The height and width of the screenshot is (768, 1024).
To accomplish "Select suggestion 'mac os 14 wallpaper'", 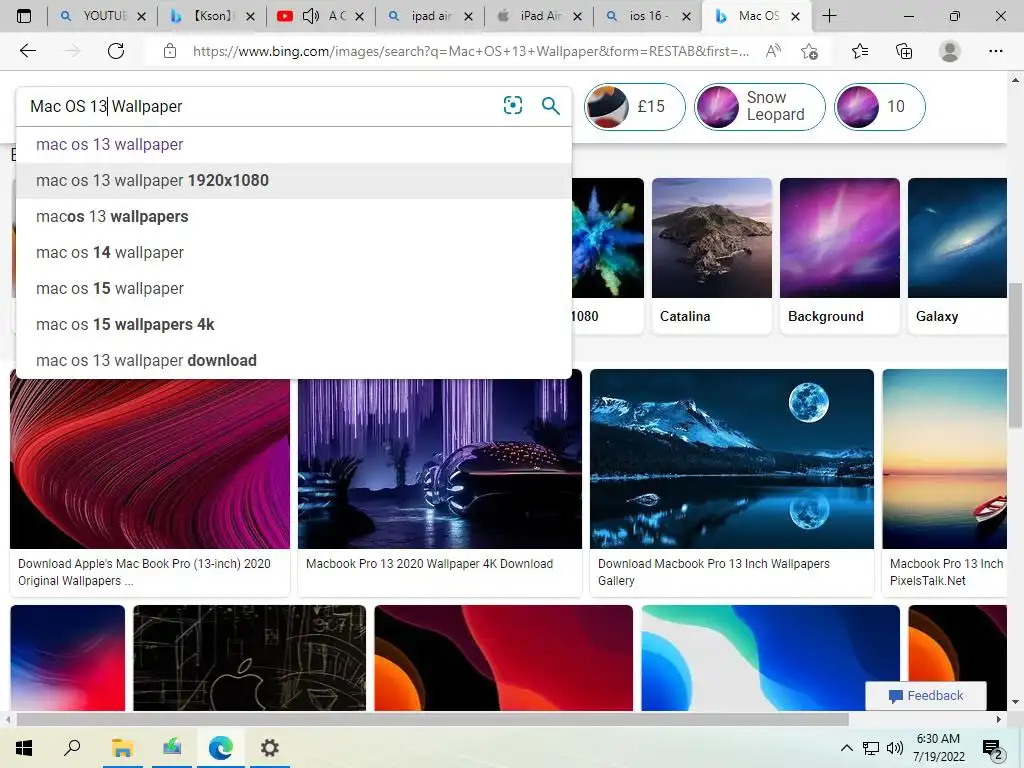I will [294, 252].
